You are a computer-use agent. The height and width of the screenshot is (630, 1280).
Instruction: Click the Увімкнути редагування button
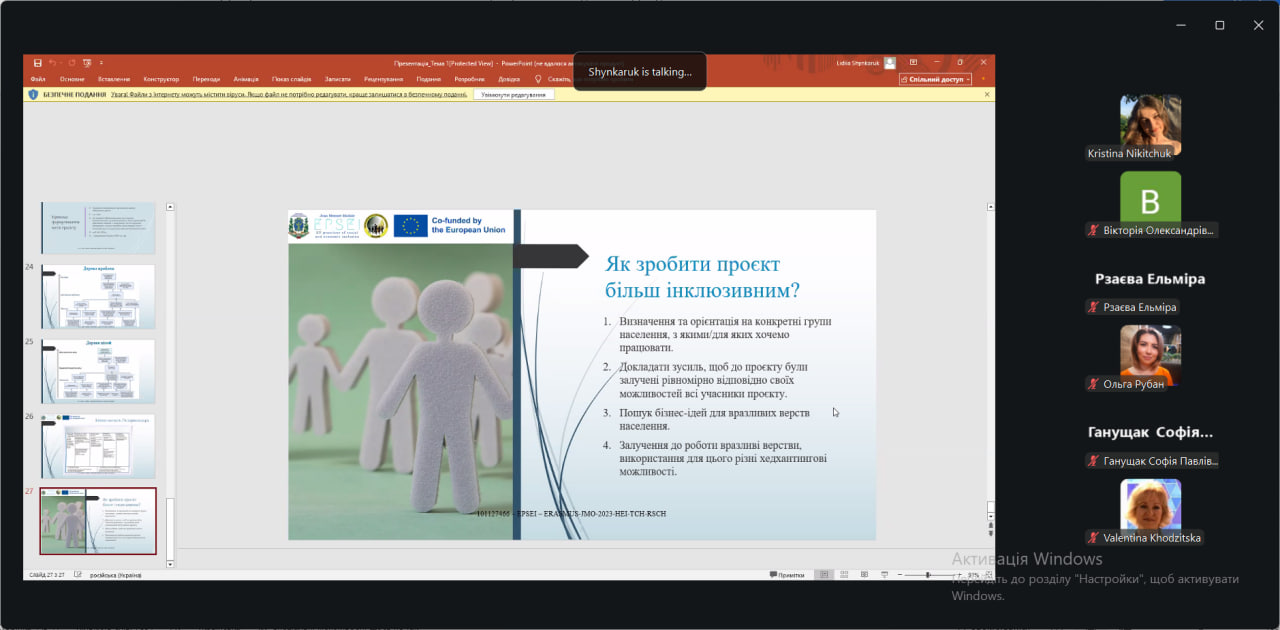[x=513, y=94]
